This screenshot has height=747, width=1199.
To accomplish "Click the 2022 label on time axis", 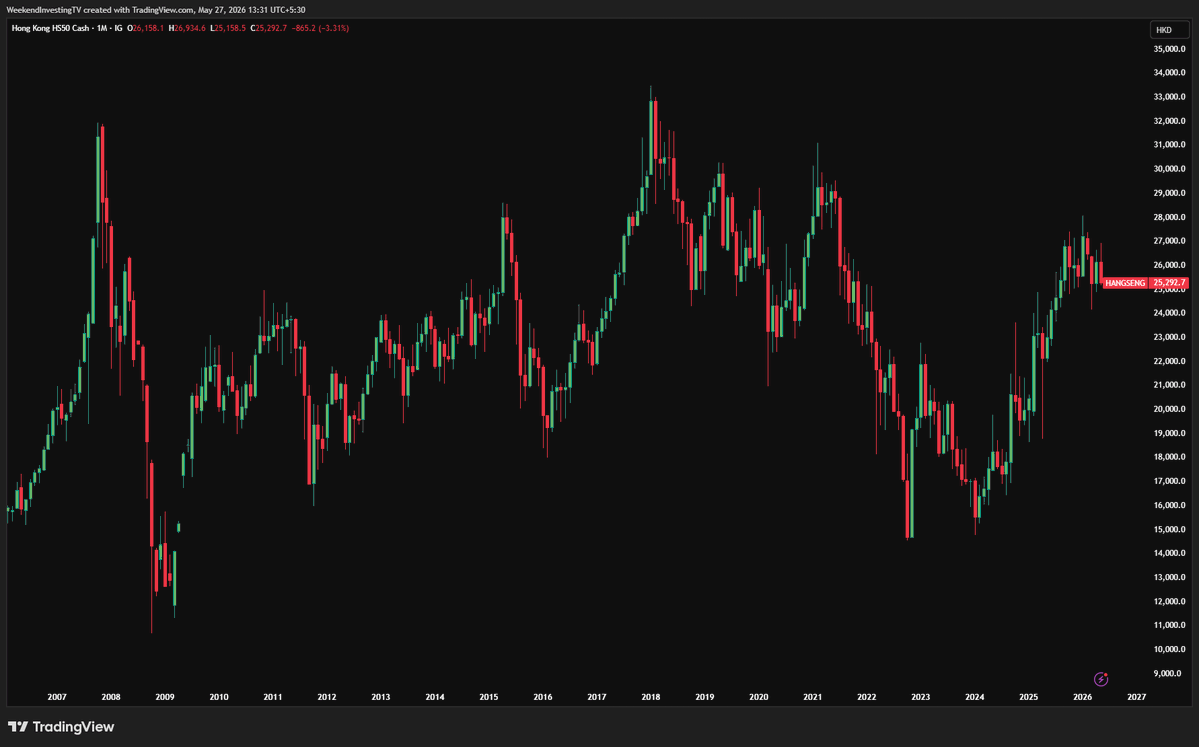I will (866, 697).
